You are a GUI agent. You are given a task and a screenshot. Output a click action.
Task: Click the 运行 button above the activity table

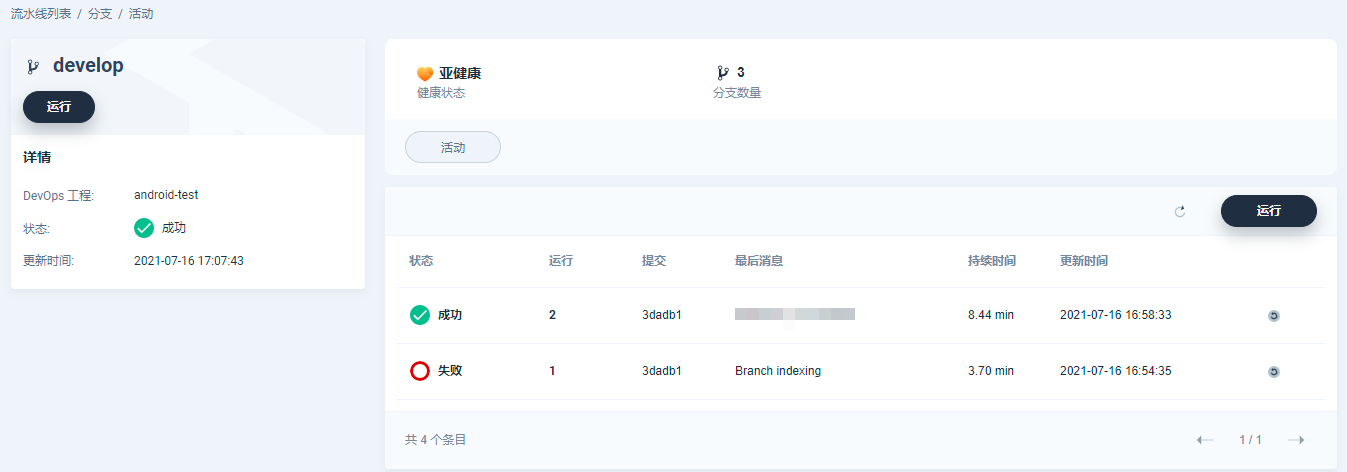point(1269,211)
